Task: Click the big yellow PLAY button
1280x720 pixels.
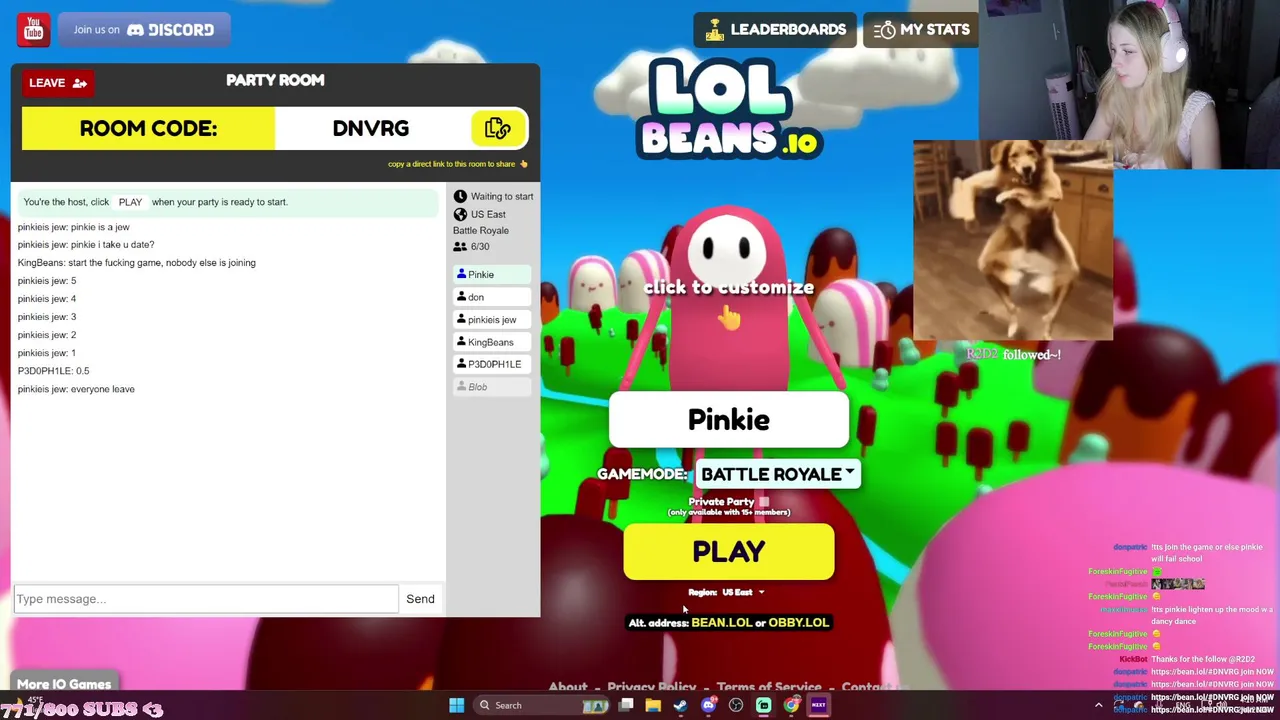Action: 729,552
